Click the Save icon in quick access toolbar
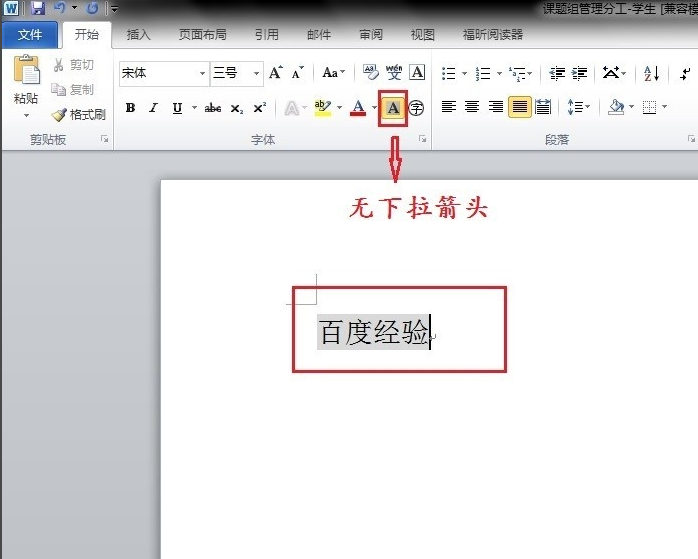This screenshot has width=698, height=559. [38, 8]
